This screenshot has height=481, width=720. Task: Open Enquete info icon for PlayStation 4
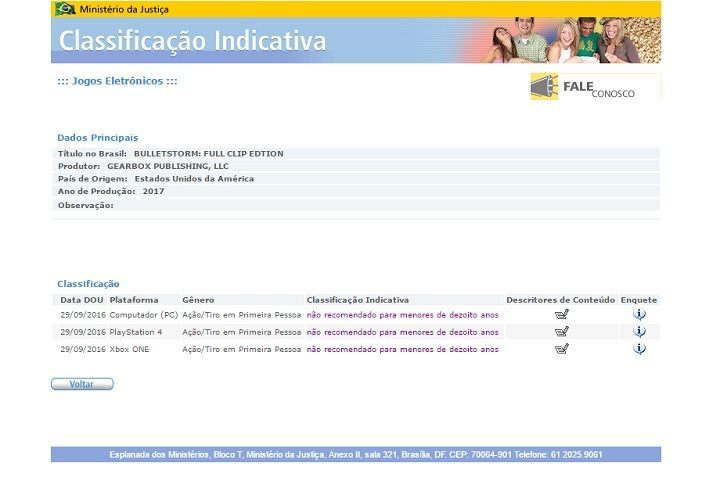coord(639,332)
